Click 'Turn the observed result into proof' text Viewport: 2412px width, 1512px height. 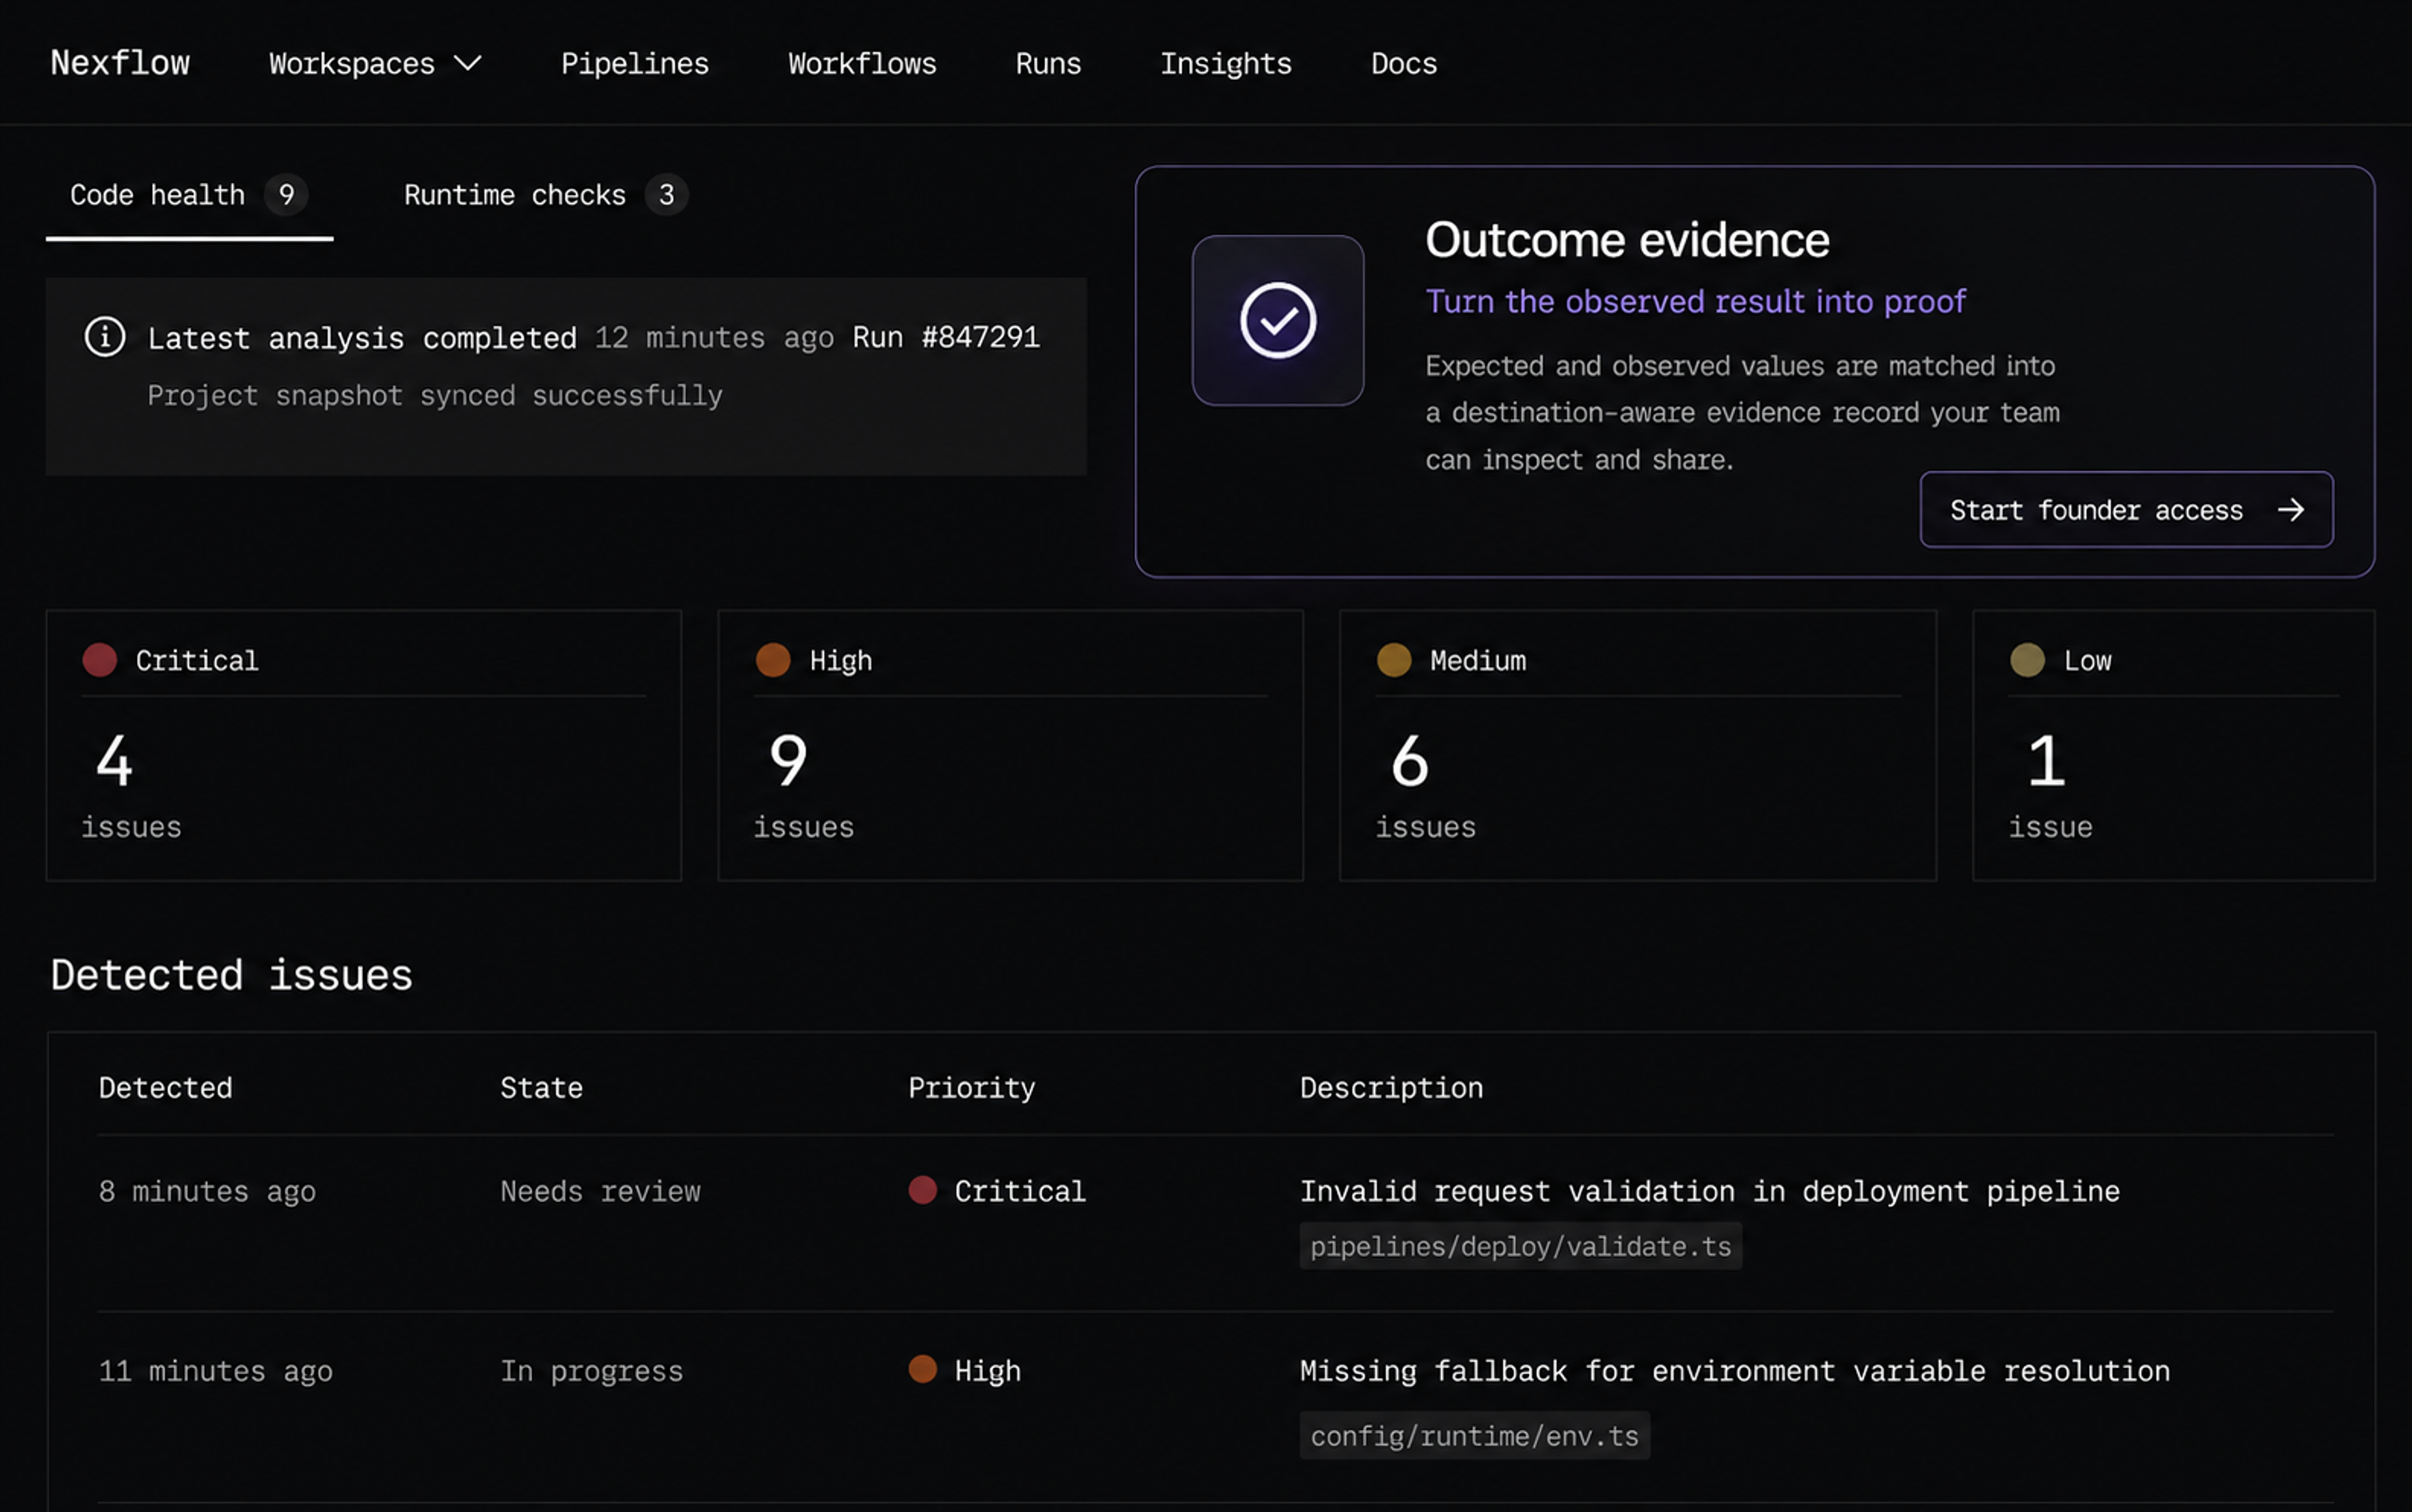[1695, 302]
